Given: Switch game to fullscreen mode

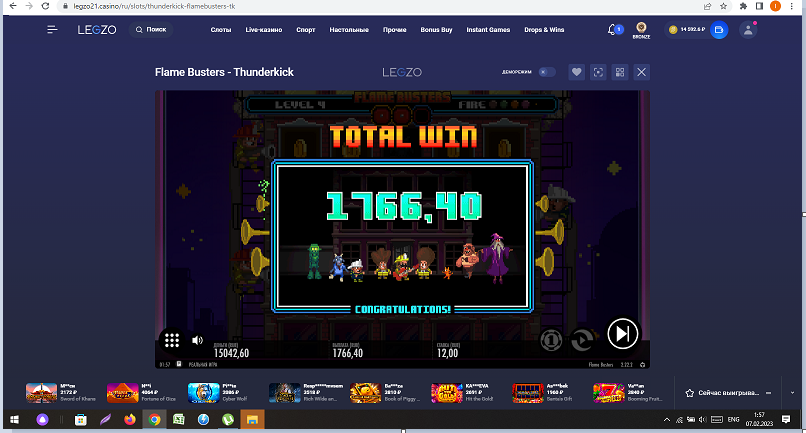Looking at the screenshot, I should point(598,73).
